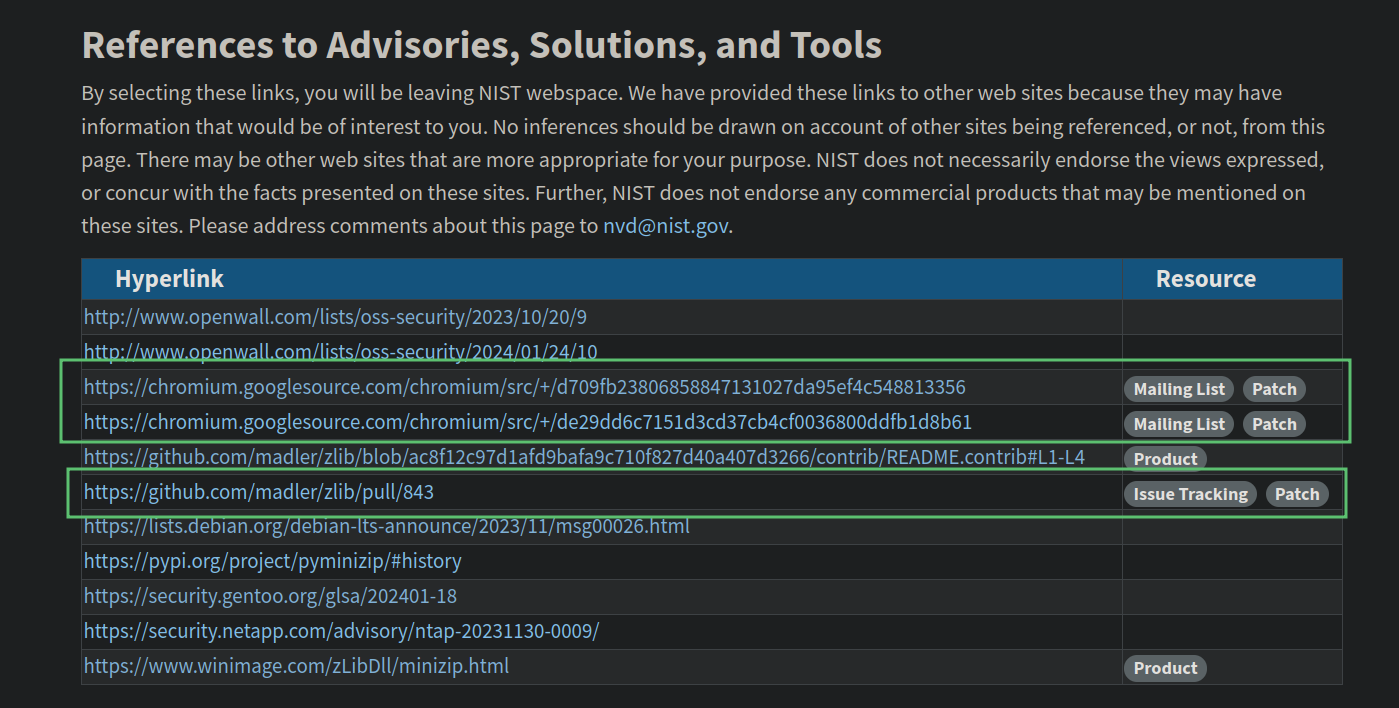The image size is (1399, 708).
Task: Click Mailing List badge in de29dd row
Action: [1179, 424]
